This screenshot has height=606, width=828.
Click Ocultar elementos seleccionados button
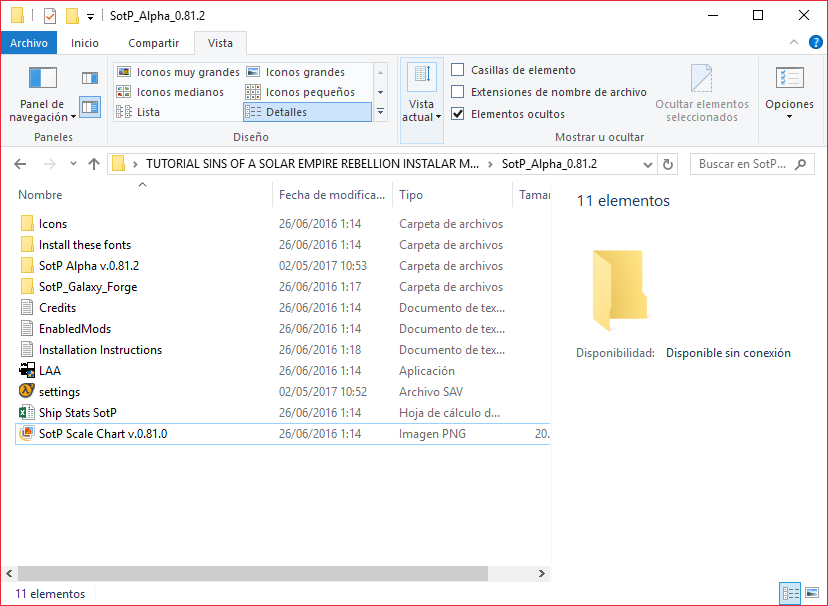pos(702,94)
